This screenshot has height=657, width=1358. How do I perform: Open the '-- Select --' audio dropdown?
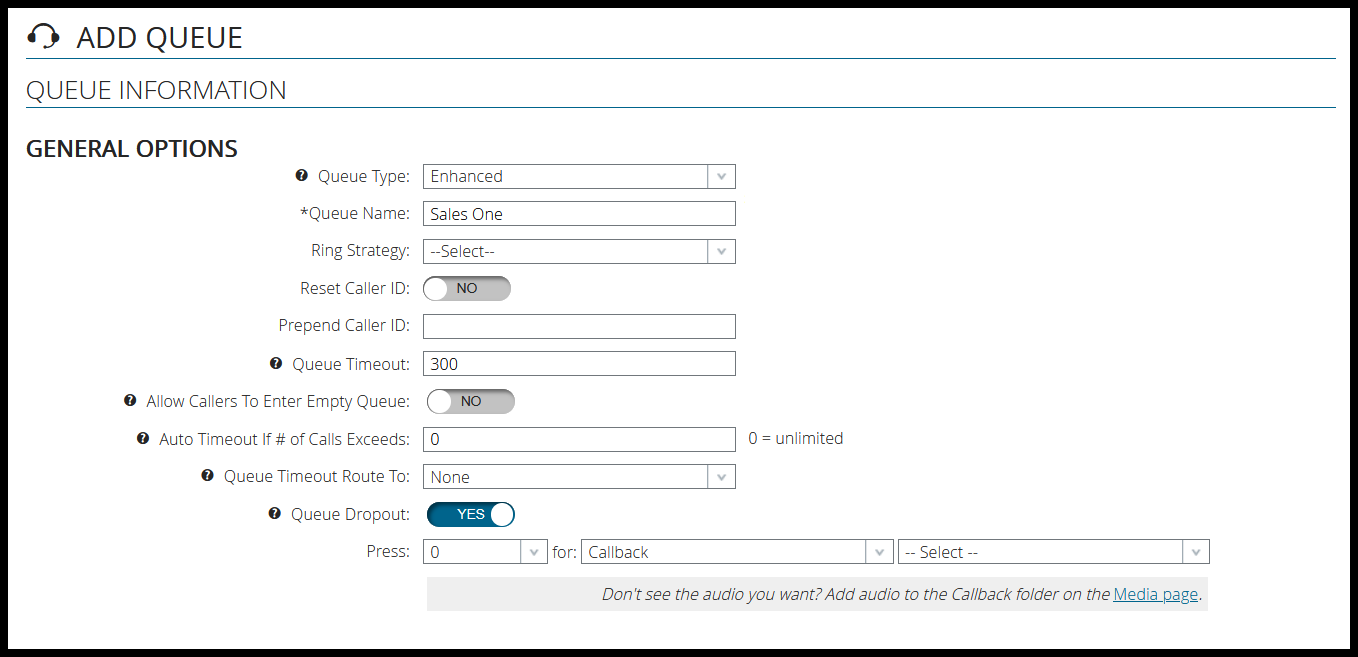click(1054, 552)
